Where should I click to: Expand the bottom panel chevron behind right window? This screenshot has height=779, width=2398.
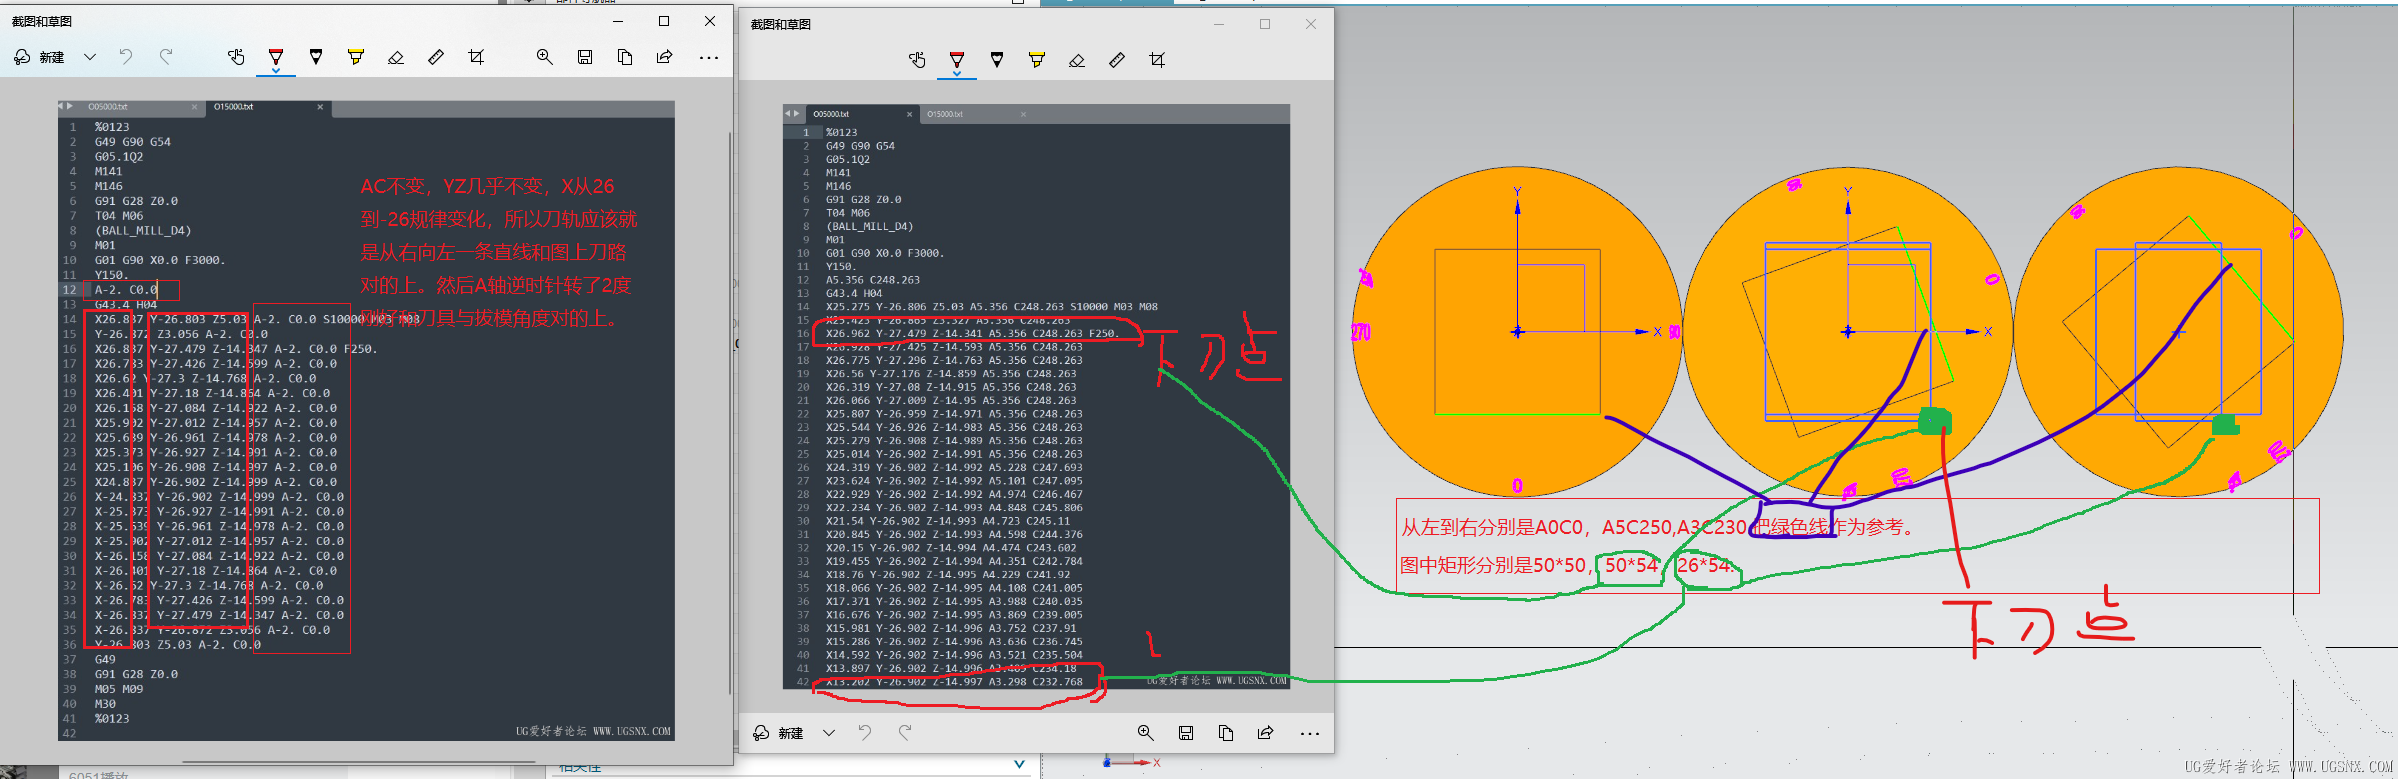1019,764
